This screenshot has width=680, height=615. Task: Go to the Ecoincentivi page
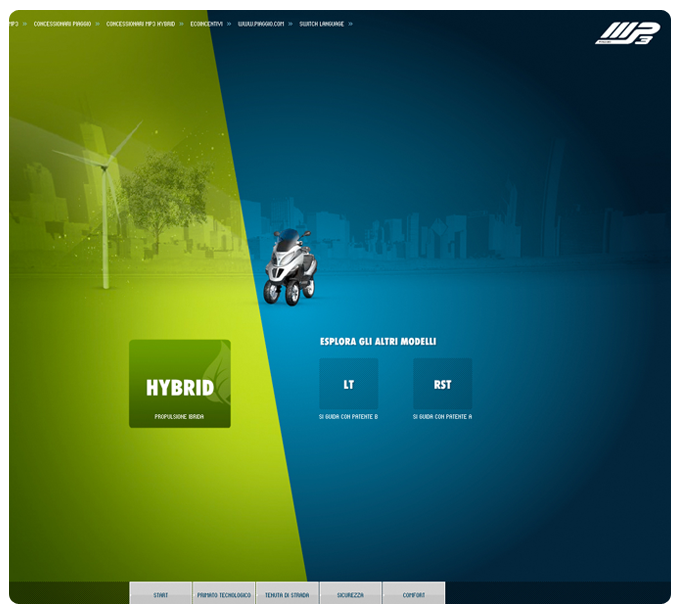coord(206,24)
